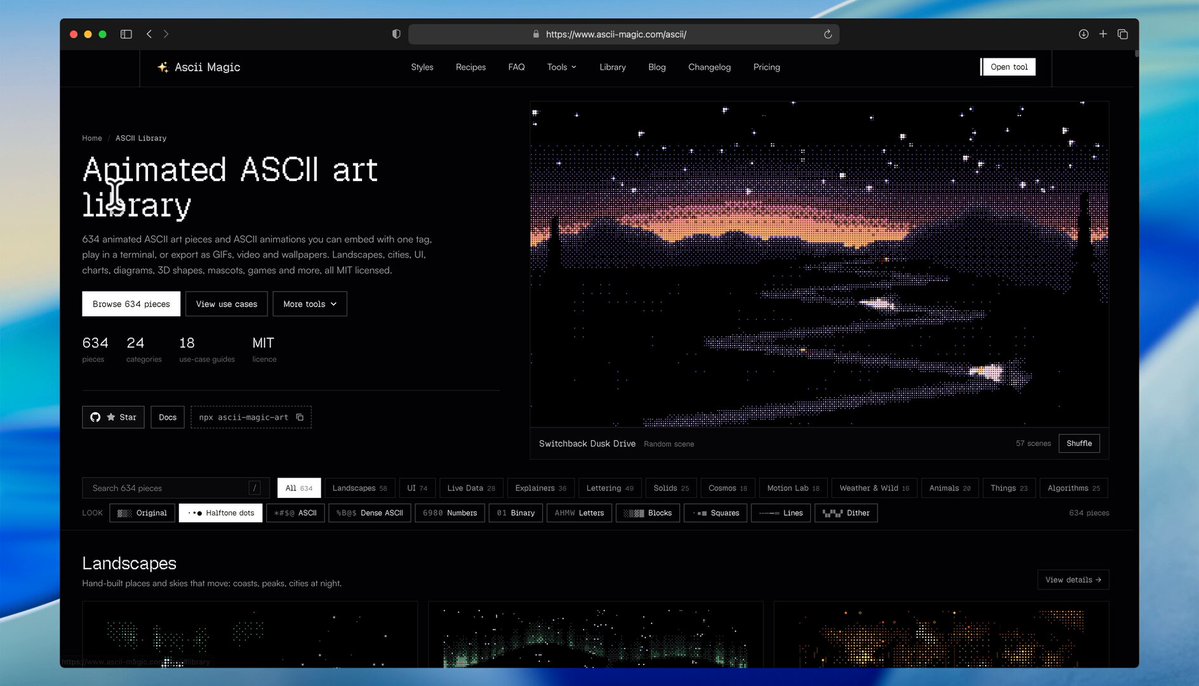Select the Halftone dots look
Viewport: 1199px width, 686px height.
[x=221, y=513]
